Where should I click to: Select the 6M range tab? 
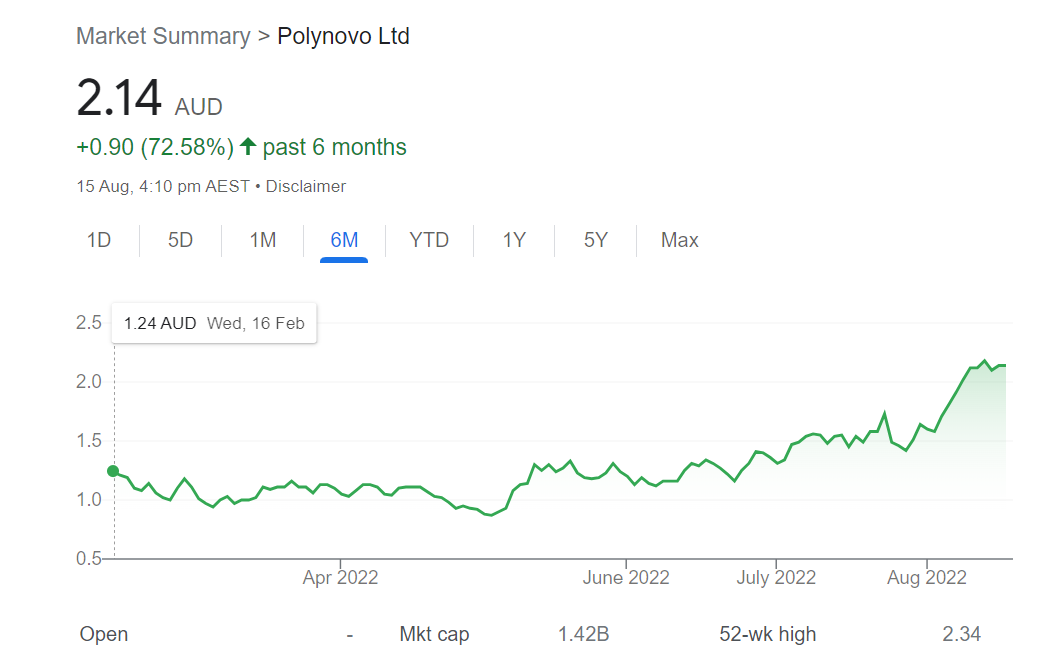click(x=344, y=240)
